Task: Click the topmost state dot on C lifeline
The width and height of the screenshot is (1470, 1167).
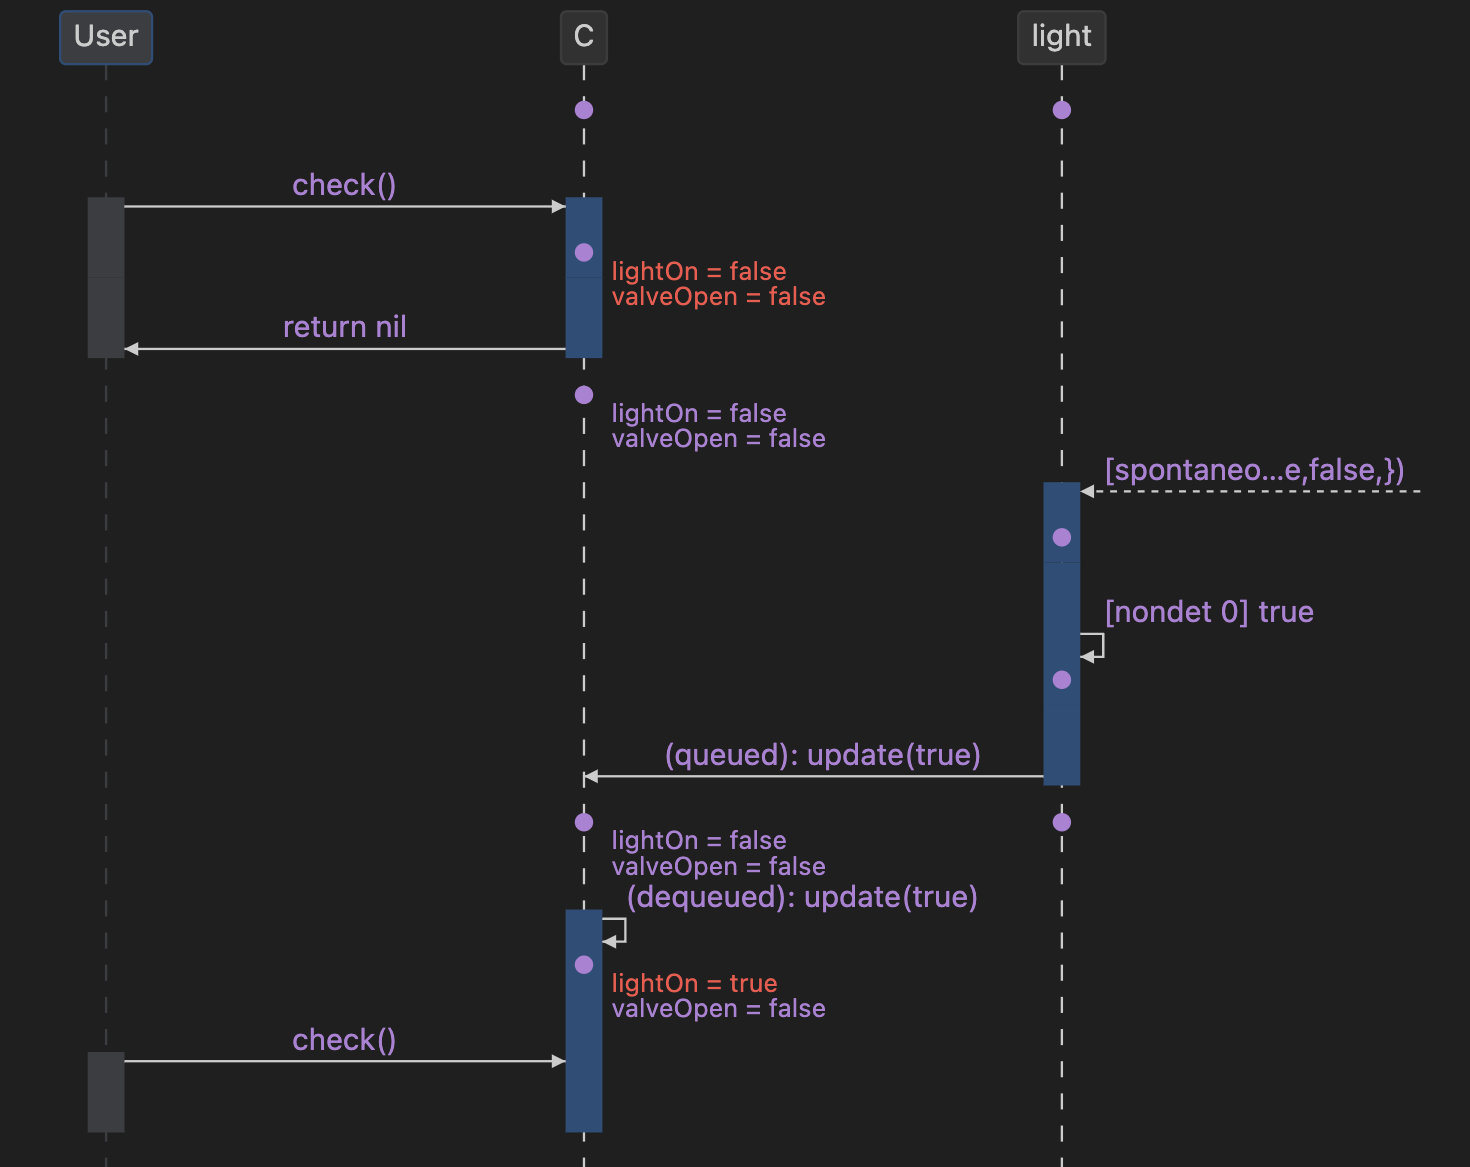Action: [584, 110]
